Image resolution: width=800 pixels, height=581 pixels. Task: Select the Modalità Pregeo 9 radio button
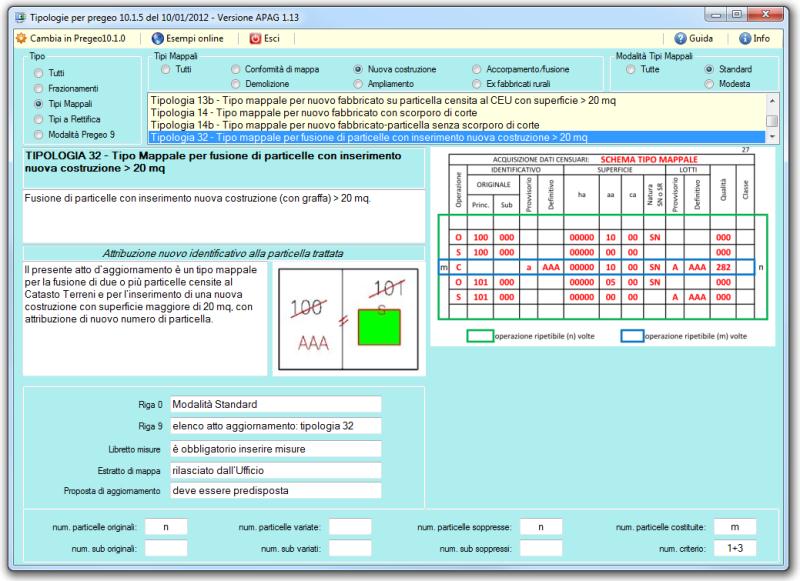(x=38, y=135)
